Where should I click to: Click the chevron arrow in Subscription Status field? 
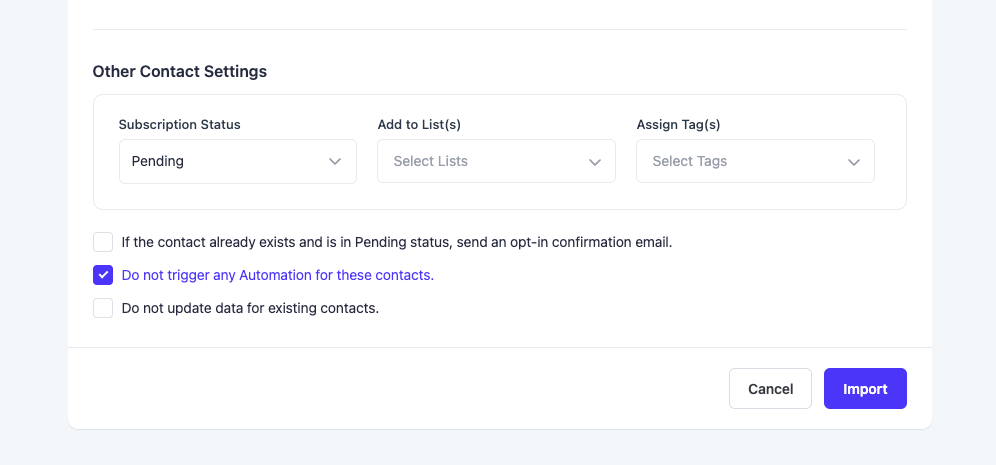click(335, 161)
